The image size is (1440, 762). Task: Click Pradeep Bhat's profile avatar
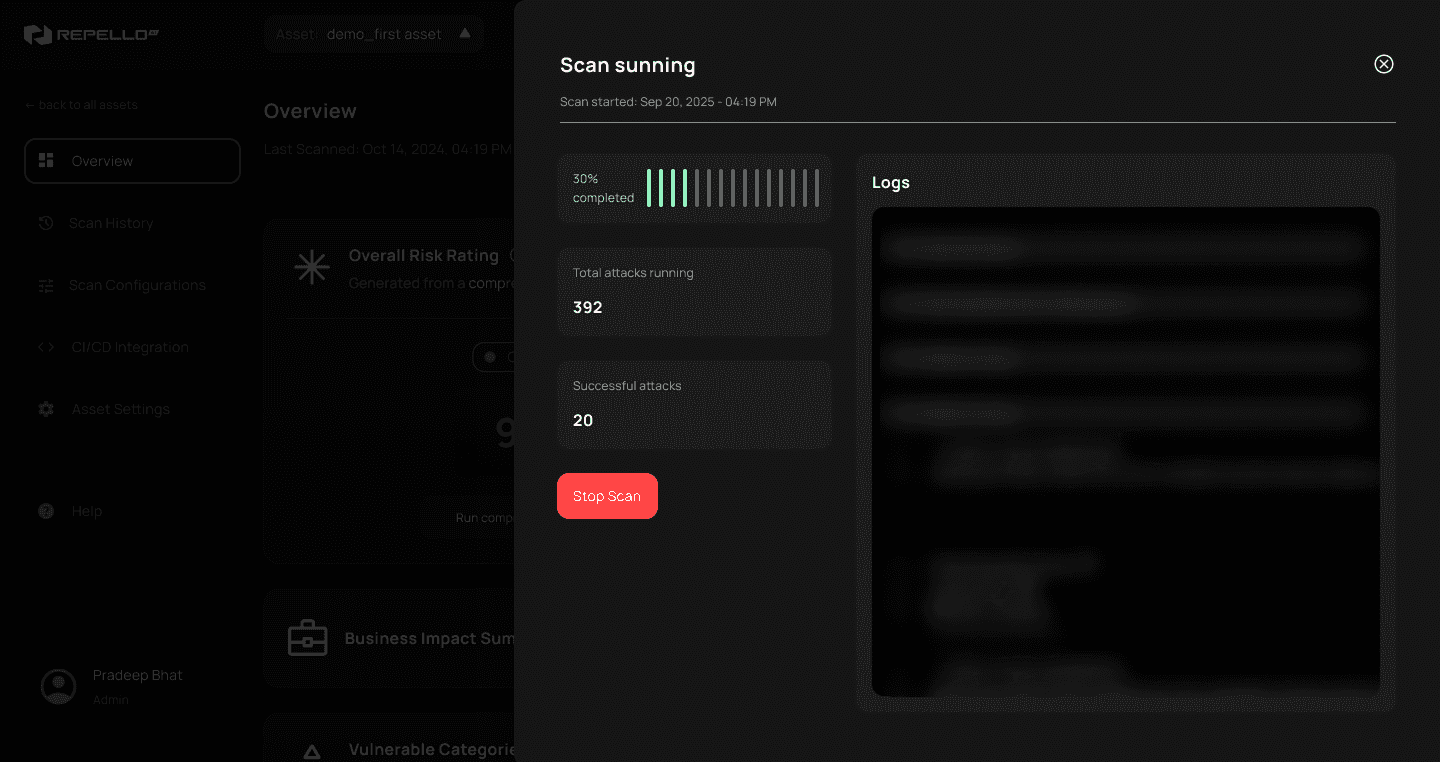coord(59,687)
